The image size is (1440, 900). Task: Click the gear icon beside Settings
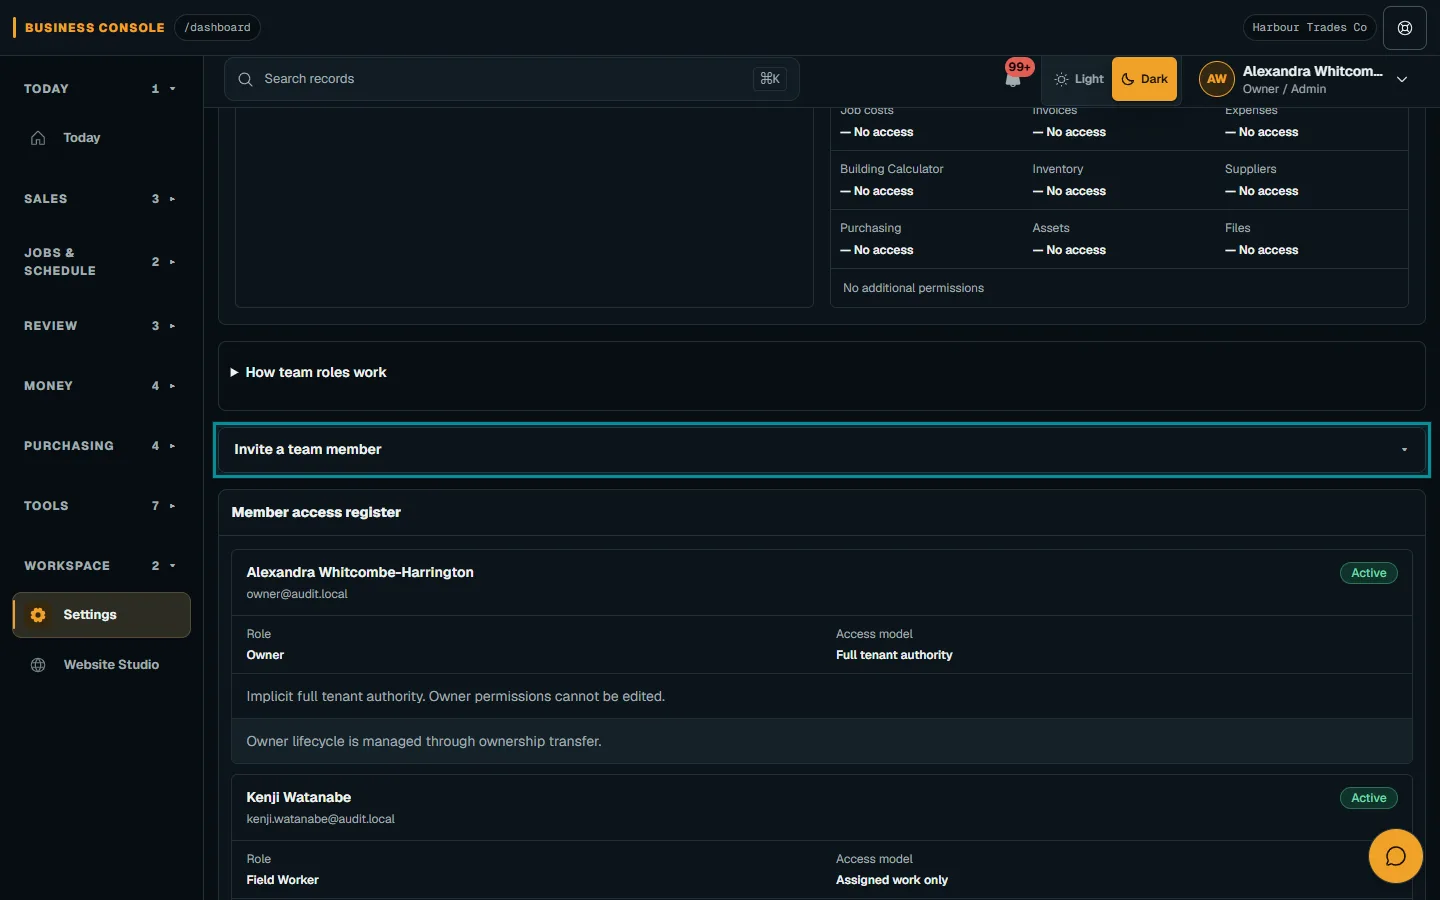(x=38, y=615)
